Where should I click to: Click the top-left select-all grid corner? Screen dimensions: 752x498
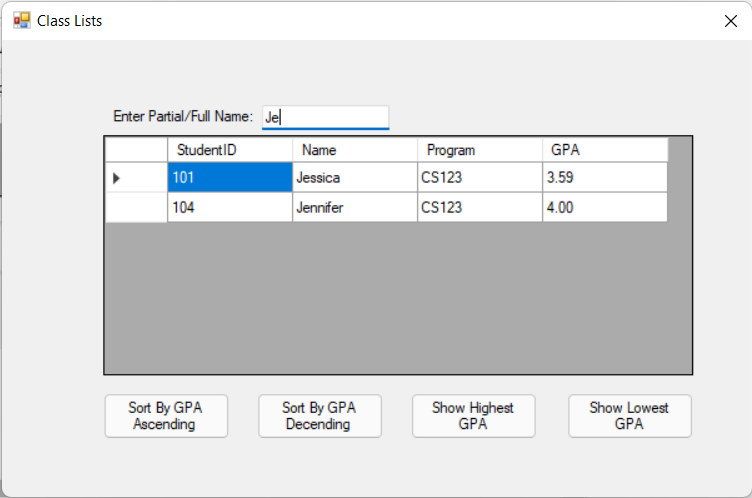(x=136, y=150)
